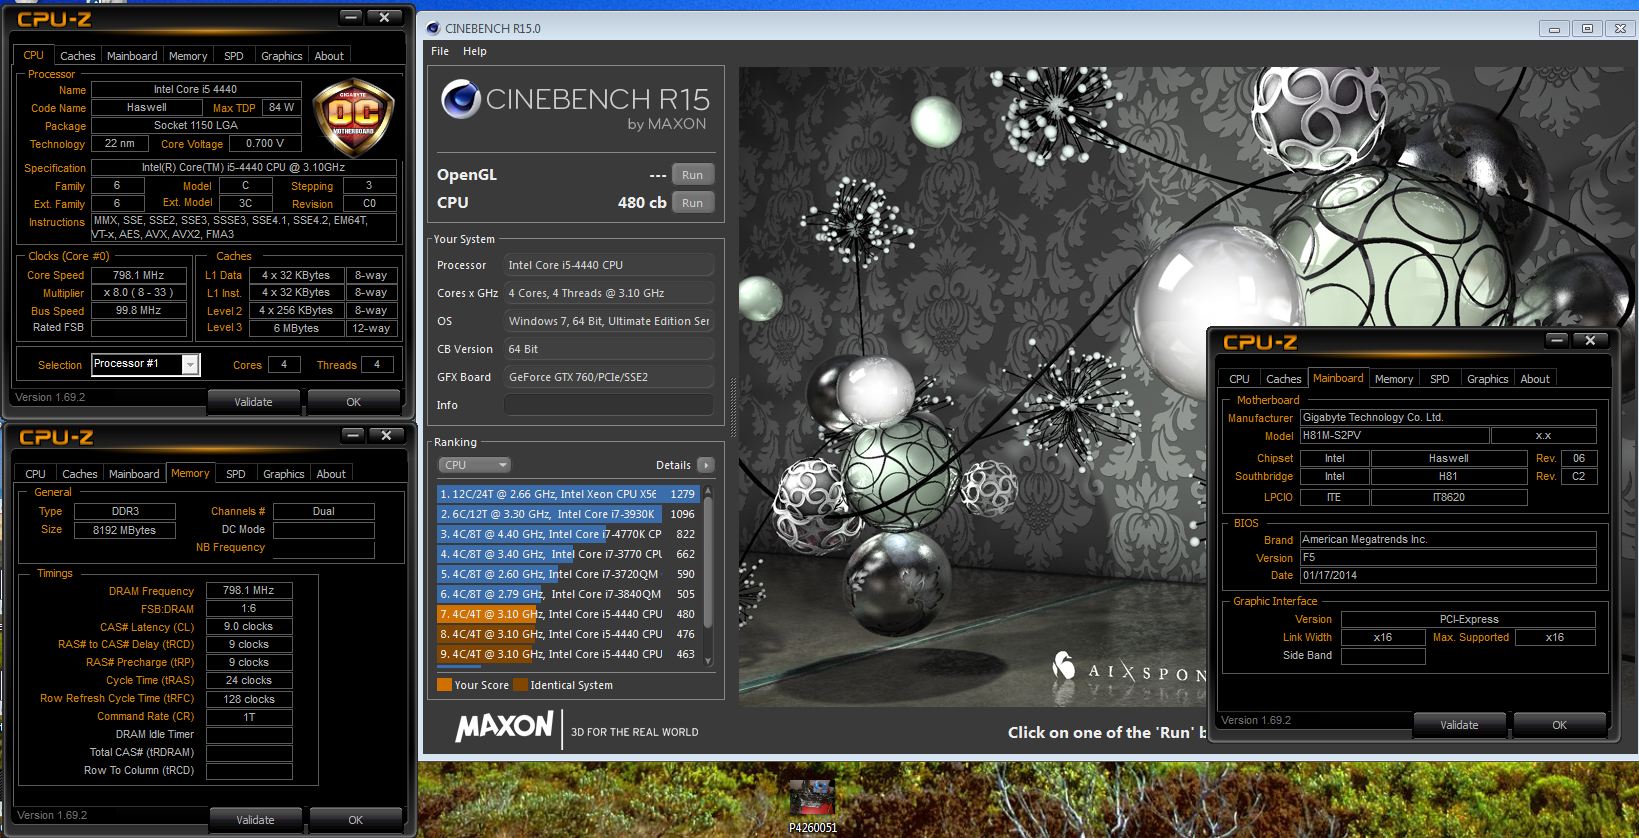Select ranking row i5-4440 scoring 463
This screenshot has height=838, width=1639.
[567, 654]
